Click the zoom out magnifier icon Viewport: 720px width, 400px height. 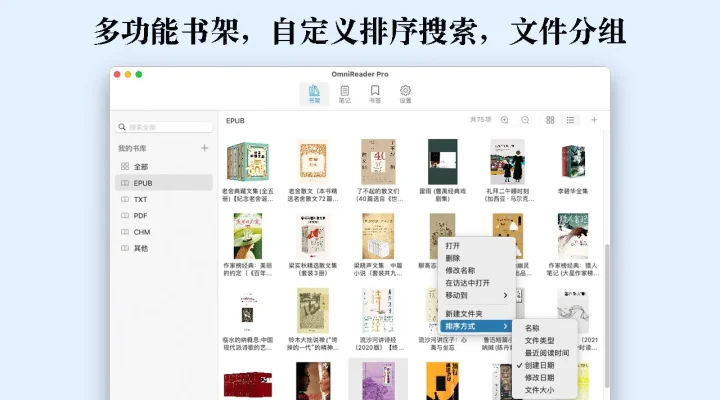pos(525,120)
